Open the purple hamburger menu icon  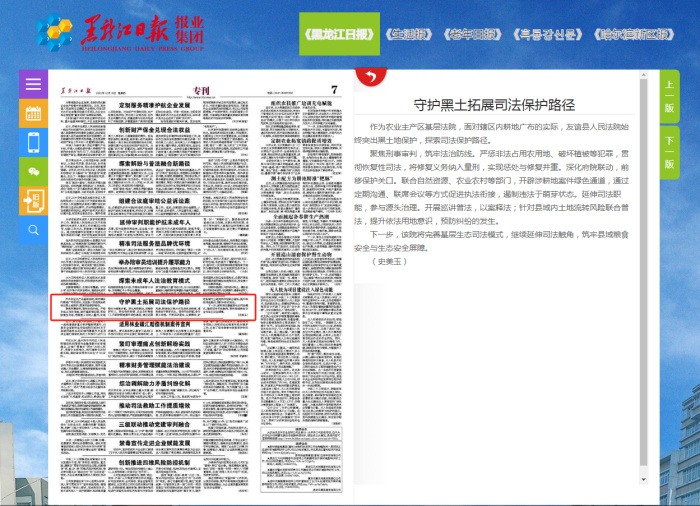(x=33, y=84)
